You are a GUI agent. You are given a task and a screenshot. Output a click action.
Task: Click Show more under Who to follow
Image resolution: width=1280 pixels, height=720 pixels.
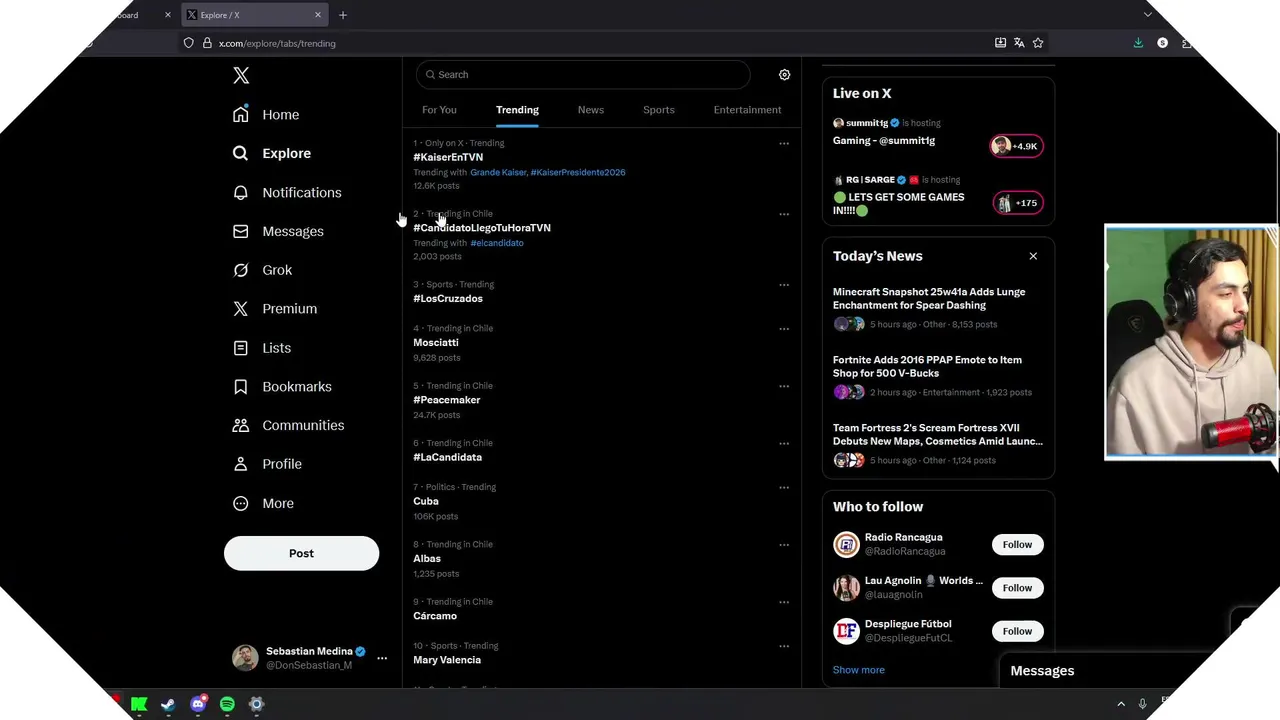[859, 670]
